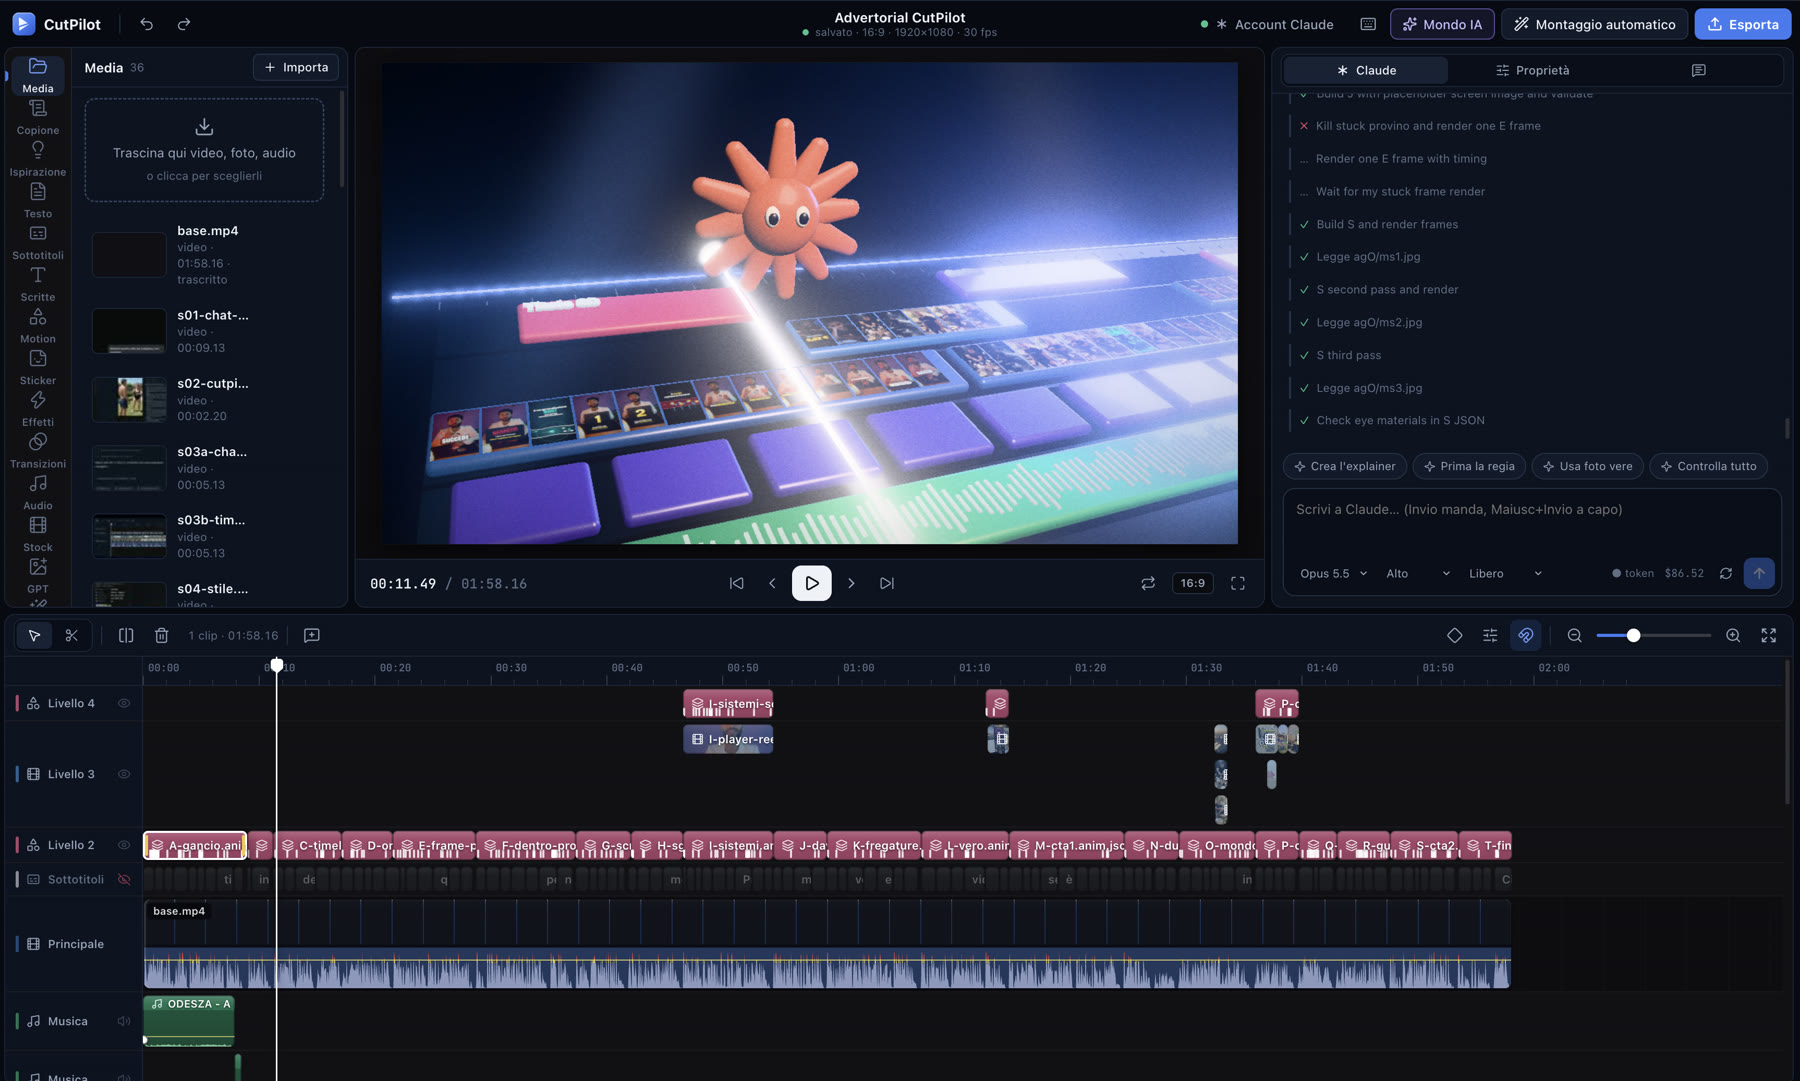The width and height of the screenshot is (1800, 1081).
Task: Click the redo arrow icon
Action: point(184,24)
